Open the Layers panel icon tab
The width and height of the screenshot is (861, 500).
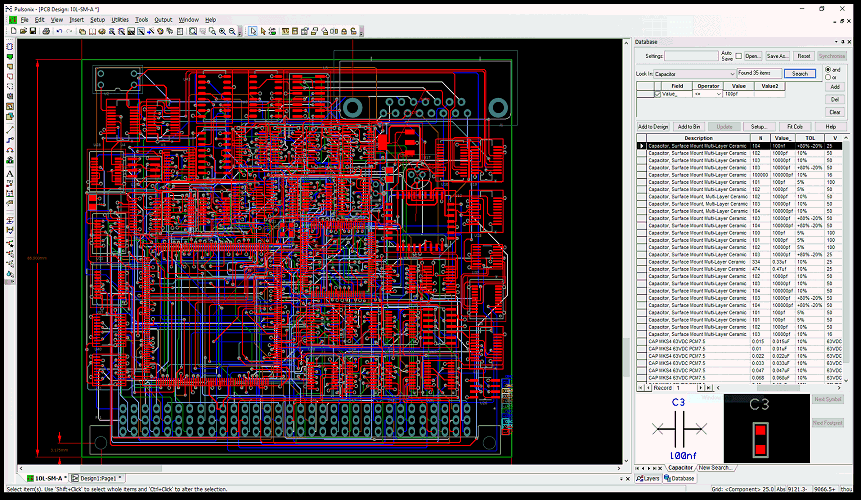tap(647, 479)
